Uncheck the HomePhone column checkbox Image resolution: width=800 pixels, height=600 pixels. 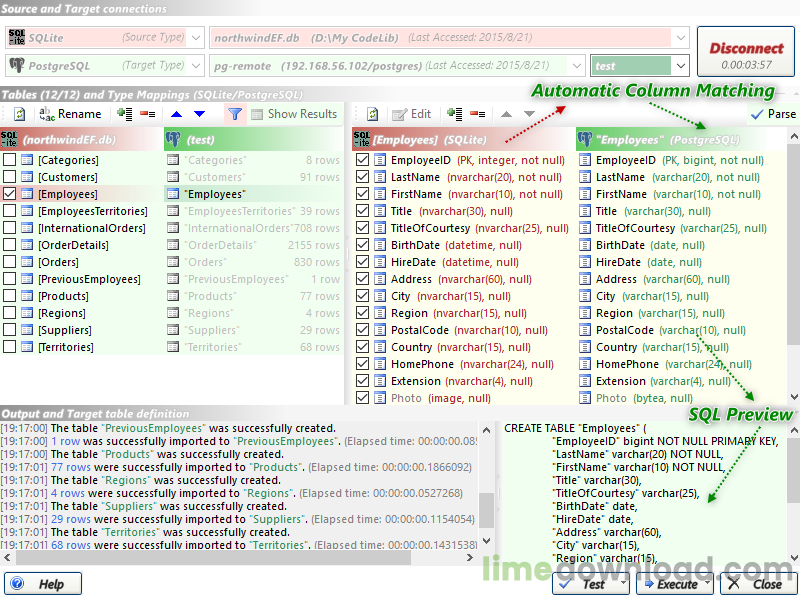[x=362, y=364]
